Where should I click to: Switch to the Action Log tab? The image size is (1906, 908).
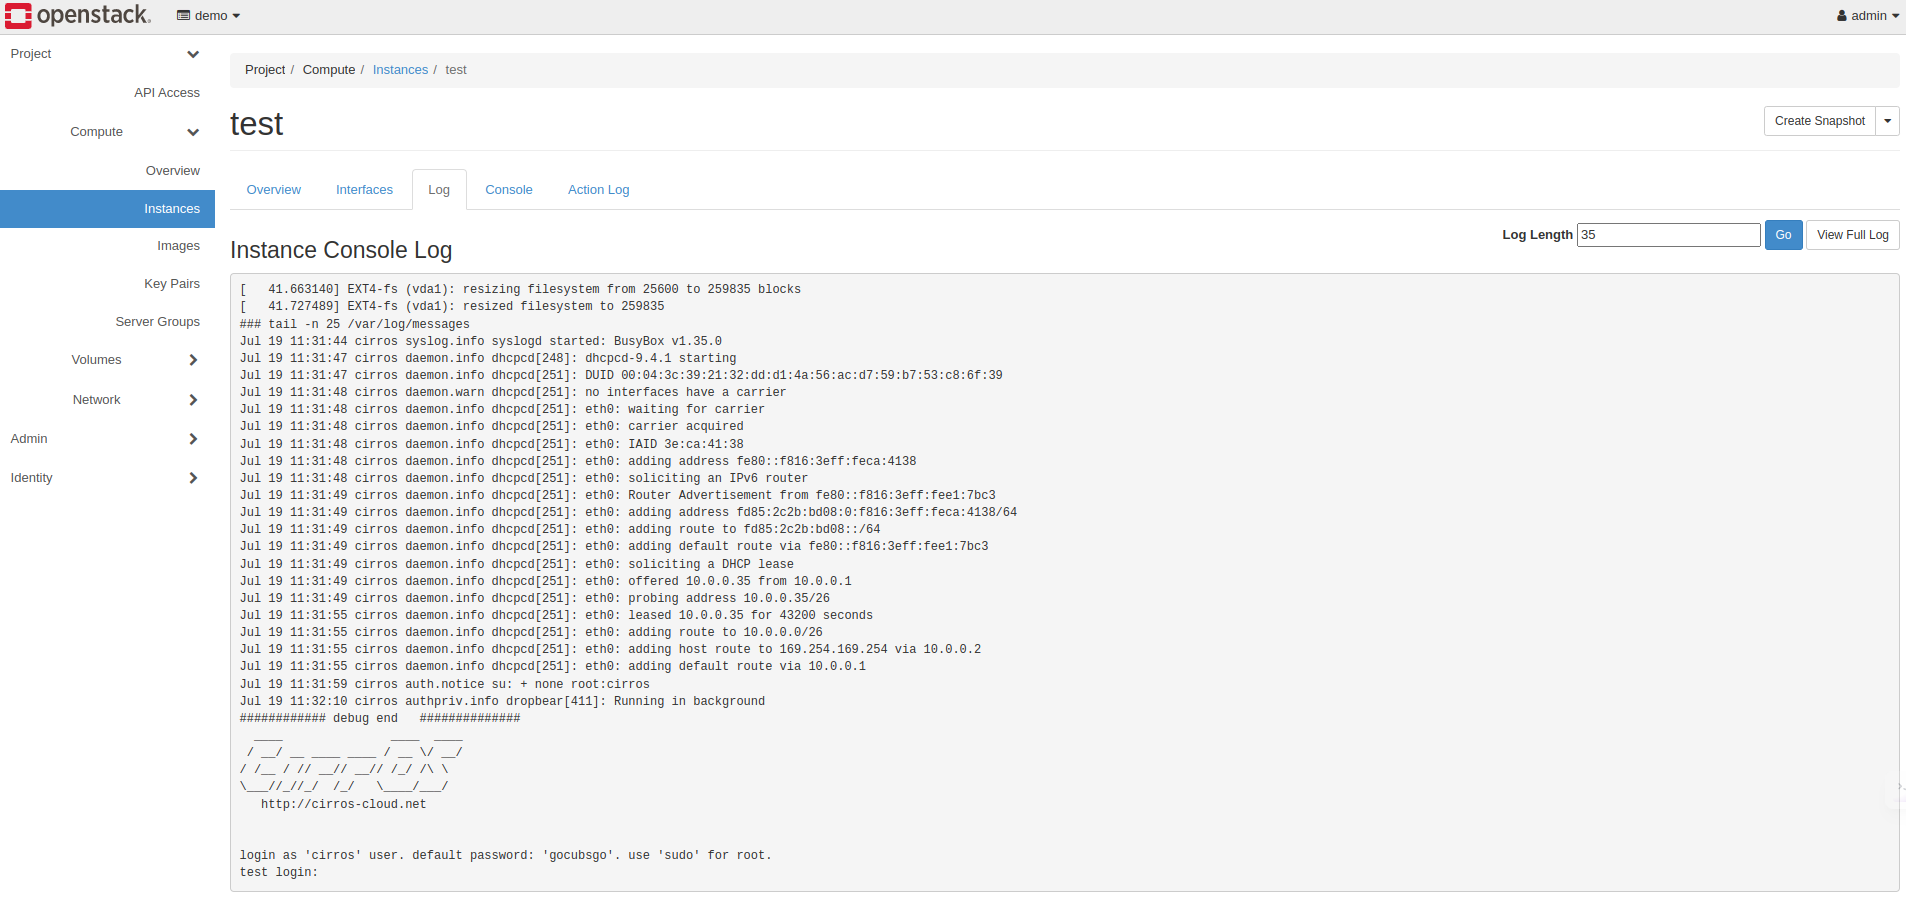(599, 190)
